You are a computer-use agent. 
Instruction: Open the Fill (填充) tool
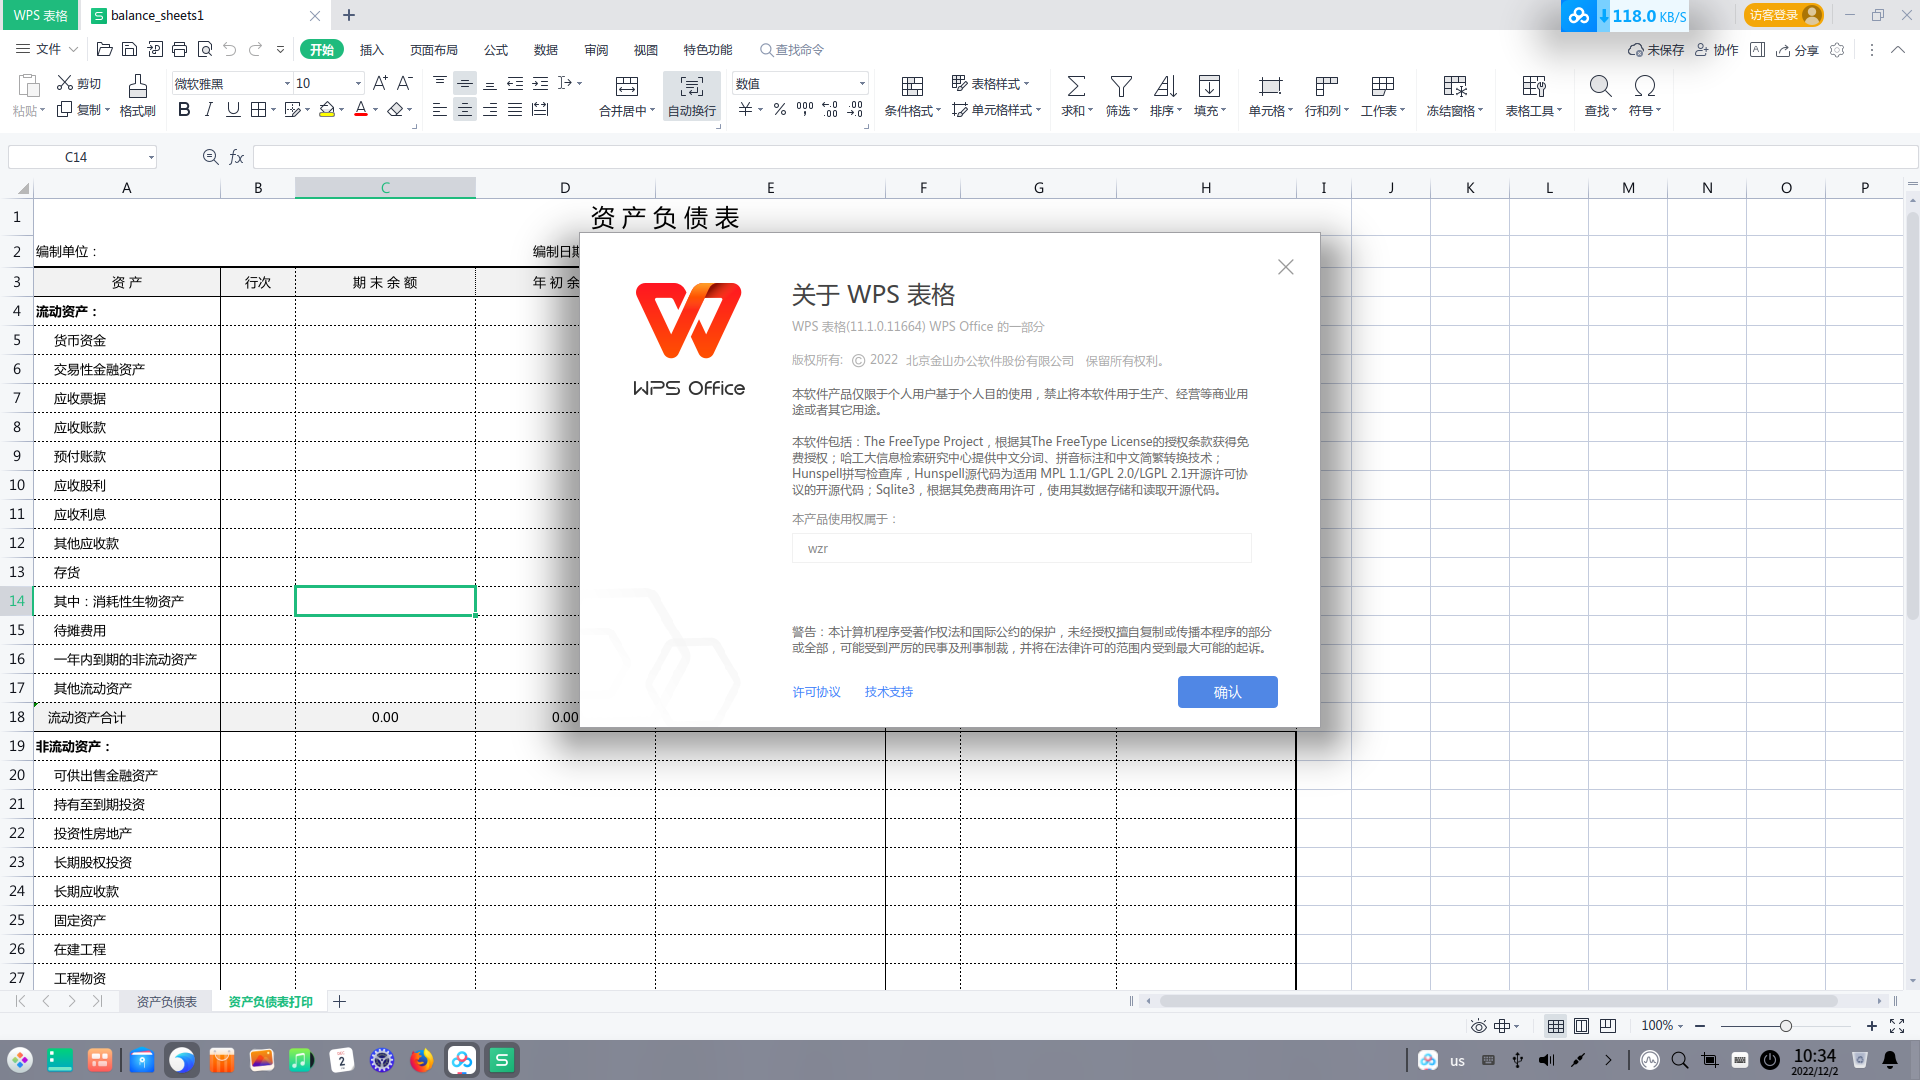(x=1209, y=95)
